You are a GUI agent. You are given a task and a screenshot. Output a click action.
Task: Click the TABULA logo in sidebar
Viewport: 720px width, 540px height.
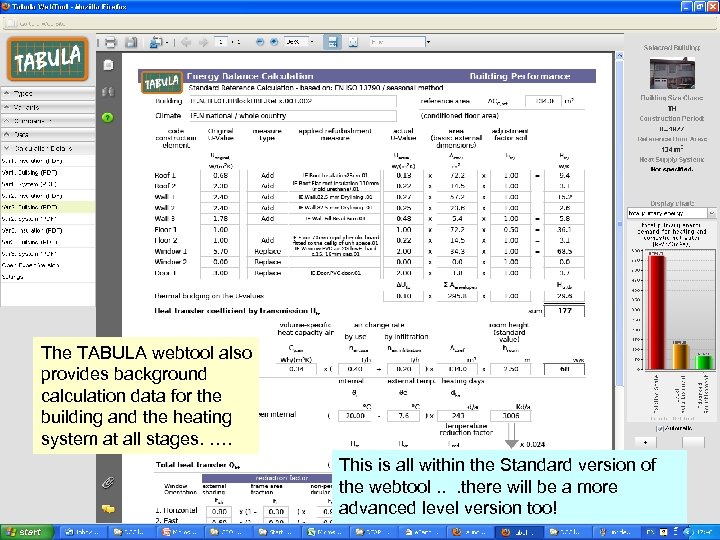(x=48, y=58)
